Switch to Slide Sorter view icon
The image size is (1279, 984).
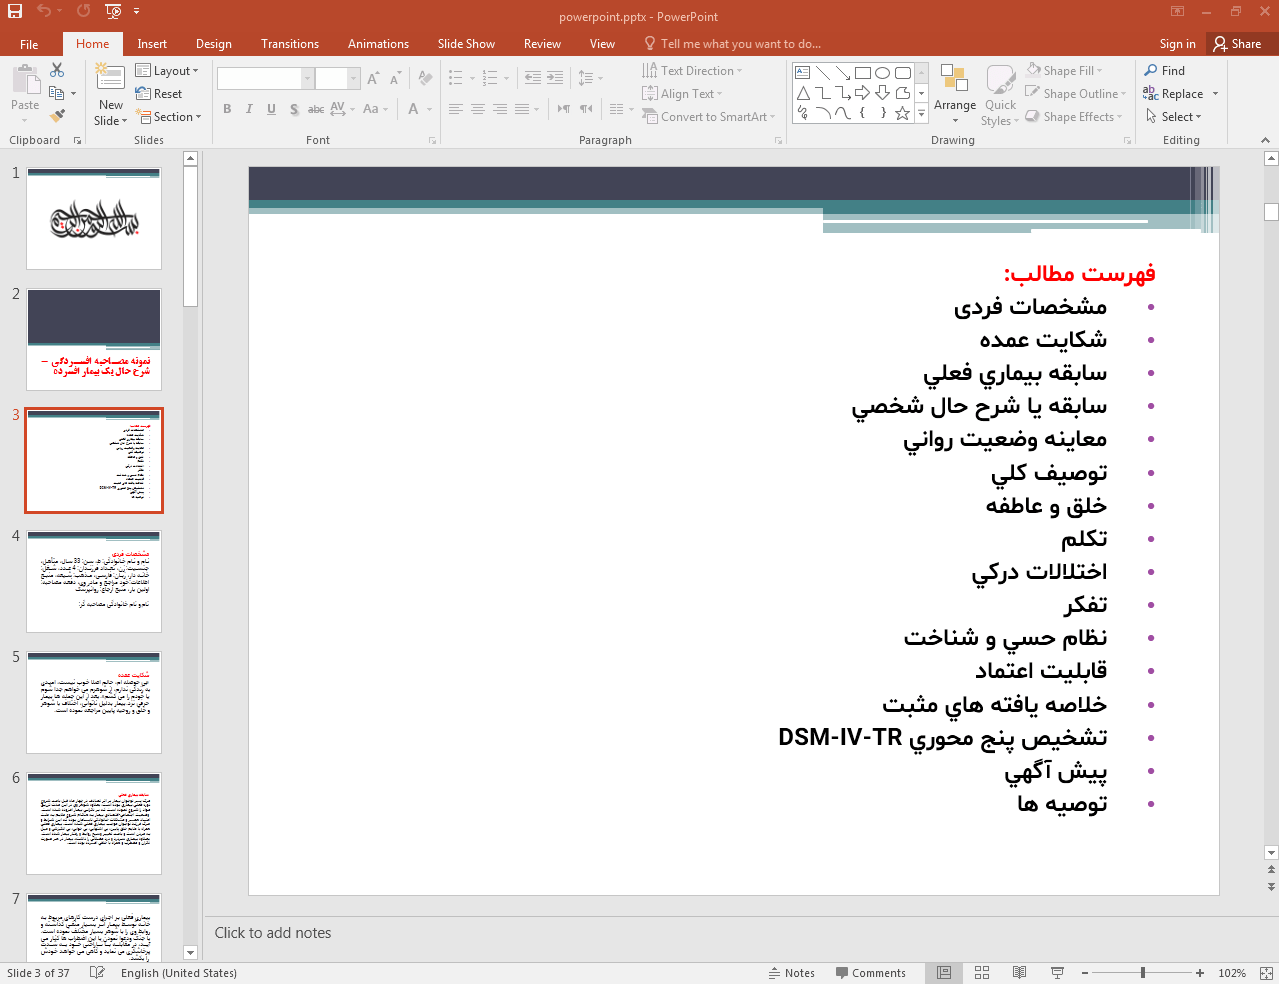pos(982,973)
